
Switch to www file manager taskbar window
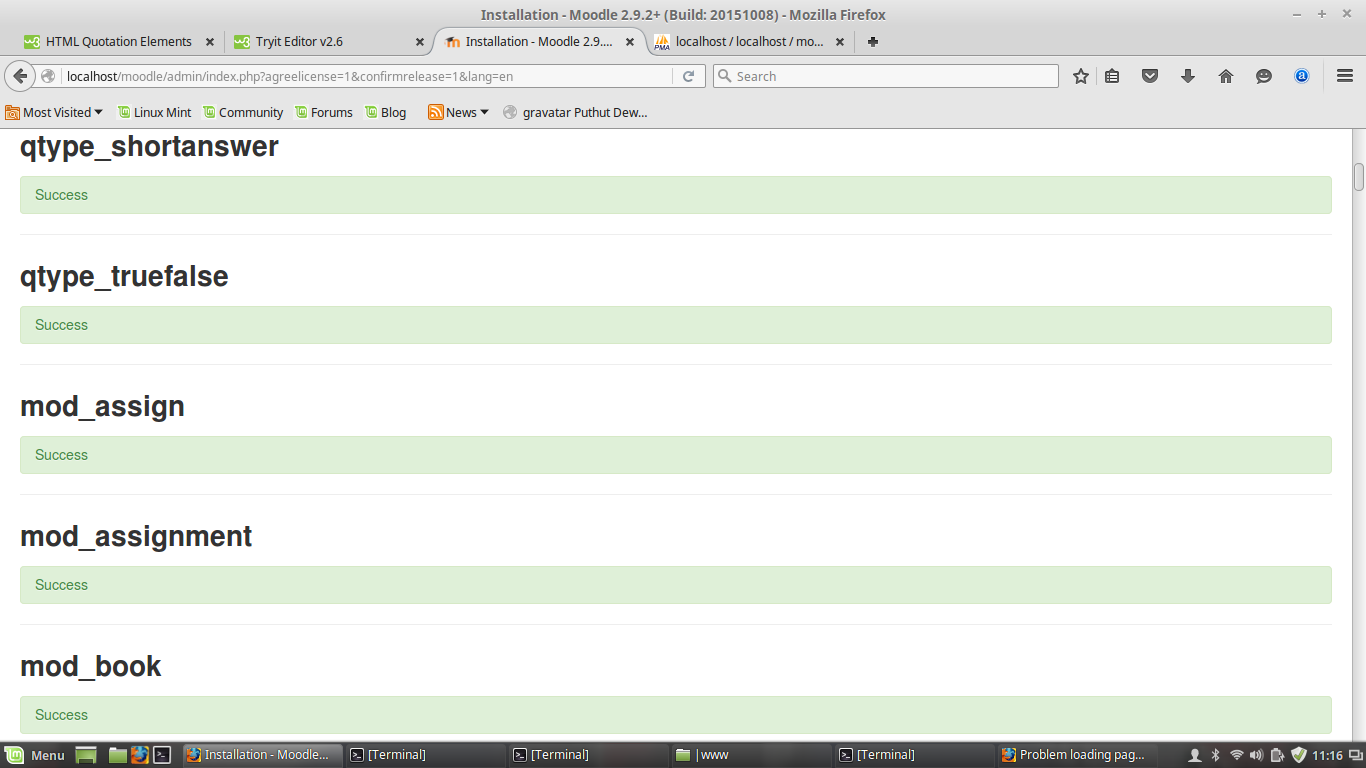tap(750, 755)
